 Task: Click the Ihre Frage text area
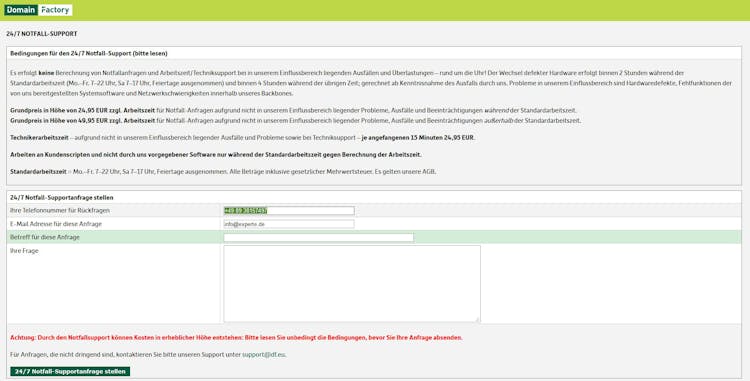352,284
